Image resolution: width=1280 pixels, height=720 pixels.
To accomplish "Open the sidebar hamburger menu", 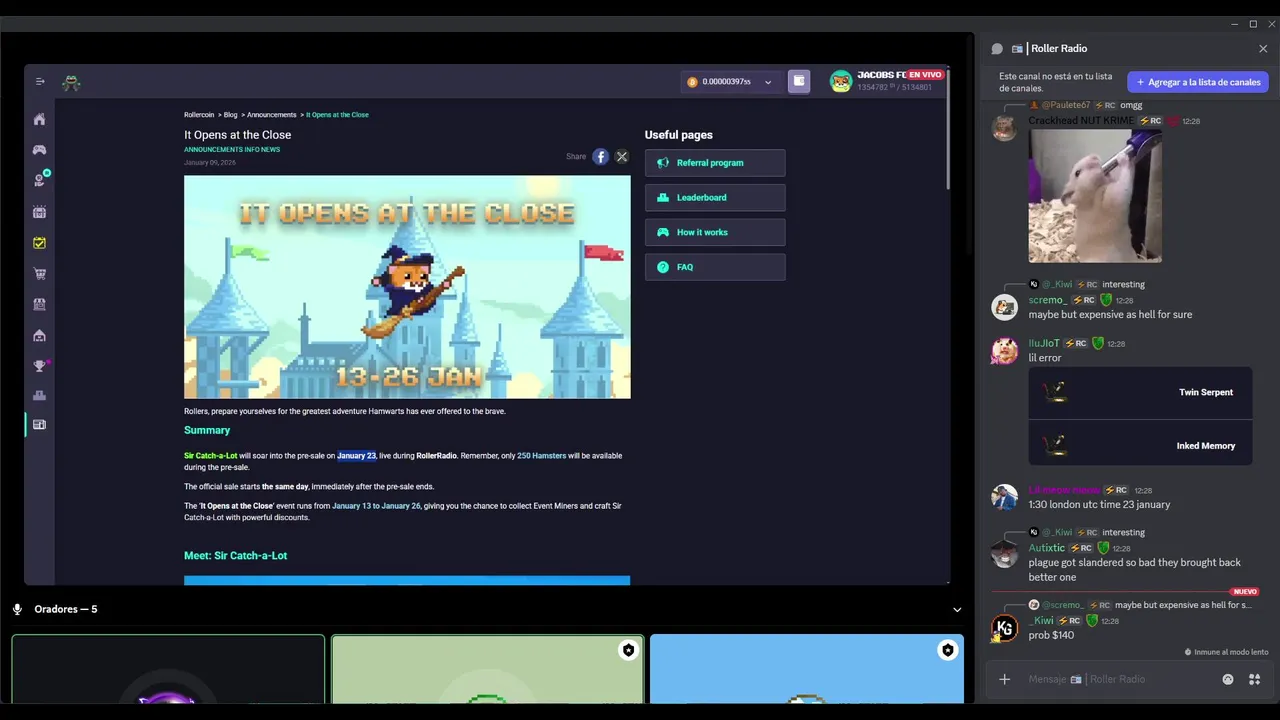I will [x=40, y=82].
